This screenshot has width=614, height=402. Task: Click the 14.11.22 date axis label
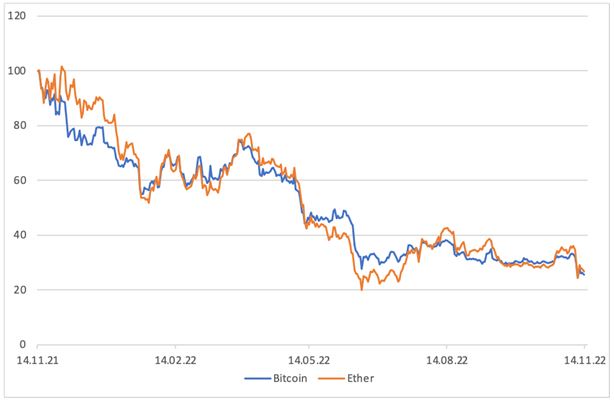point(585,358)
